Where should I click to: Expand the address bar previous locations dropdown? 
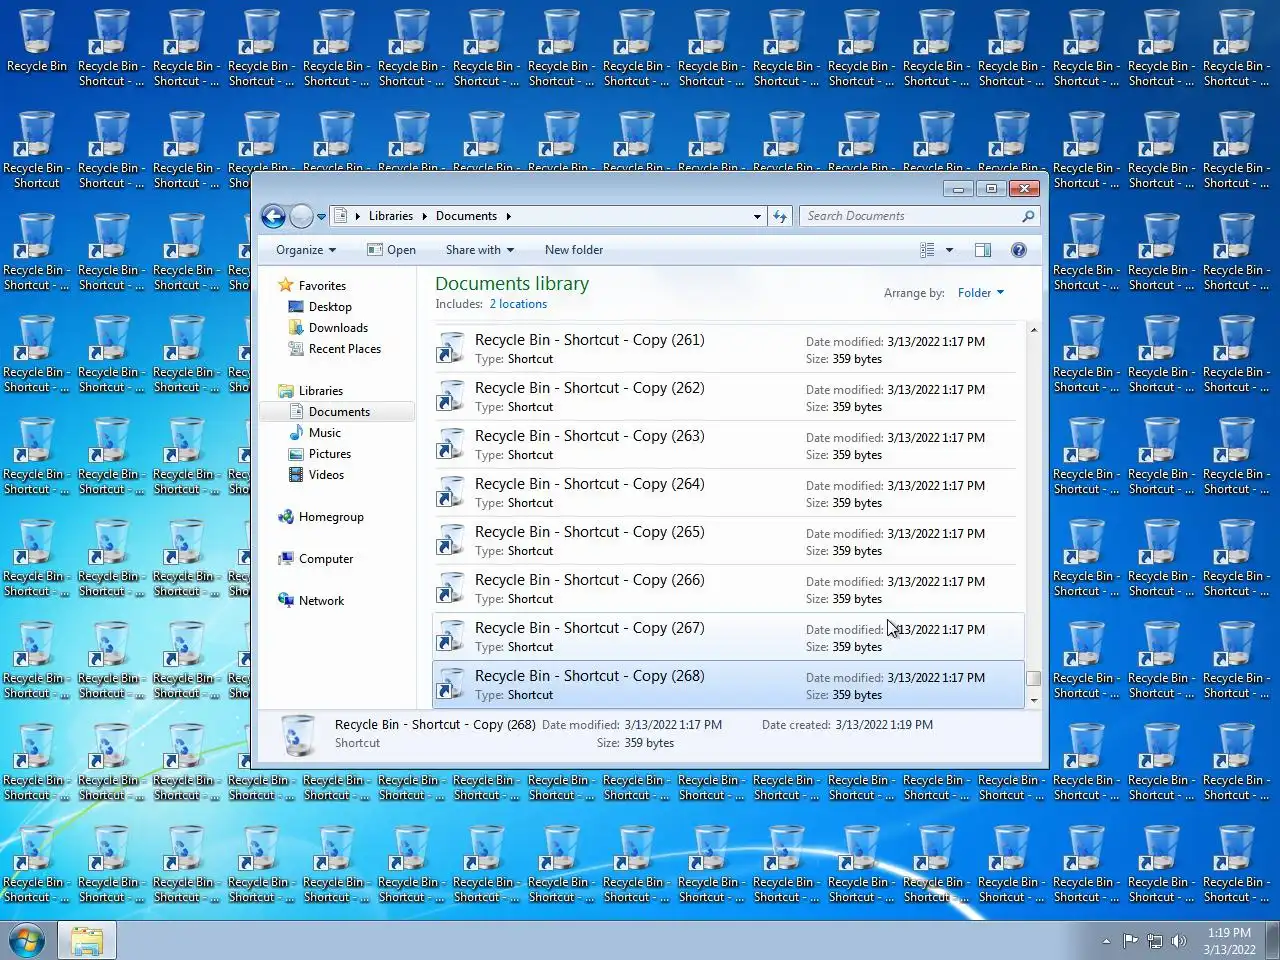[757, 216]
